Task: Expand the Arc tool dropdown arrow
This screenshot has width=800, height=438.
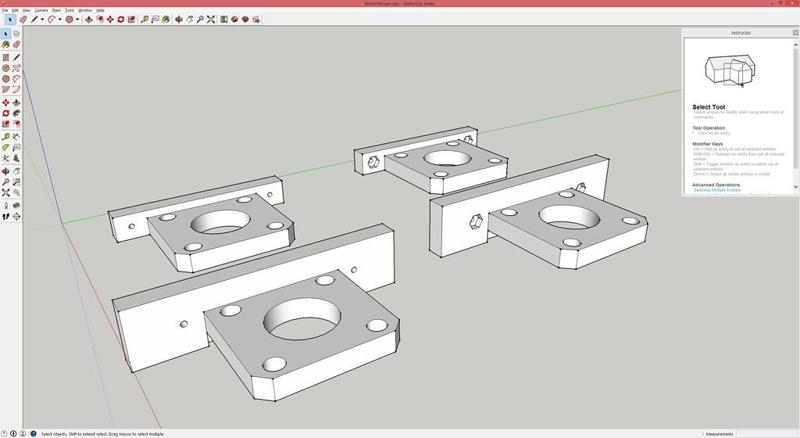Action: tap(60, 19)
